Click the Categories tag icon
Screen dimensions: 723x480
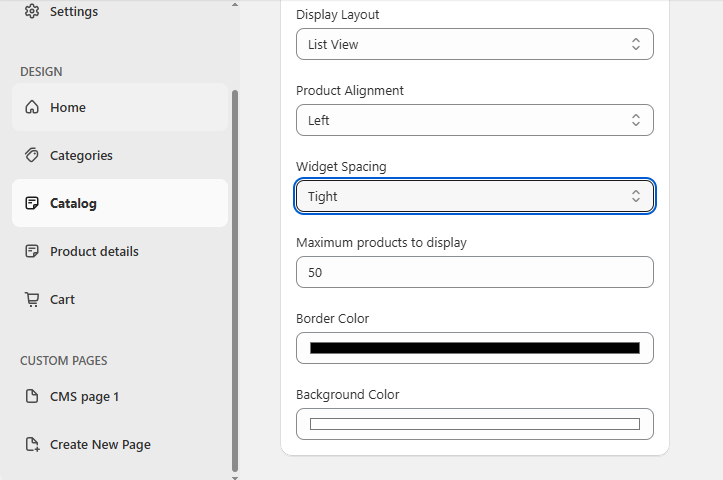[x=32, y=155]
